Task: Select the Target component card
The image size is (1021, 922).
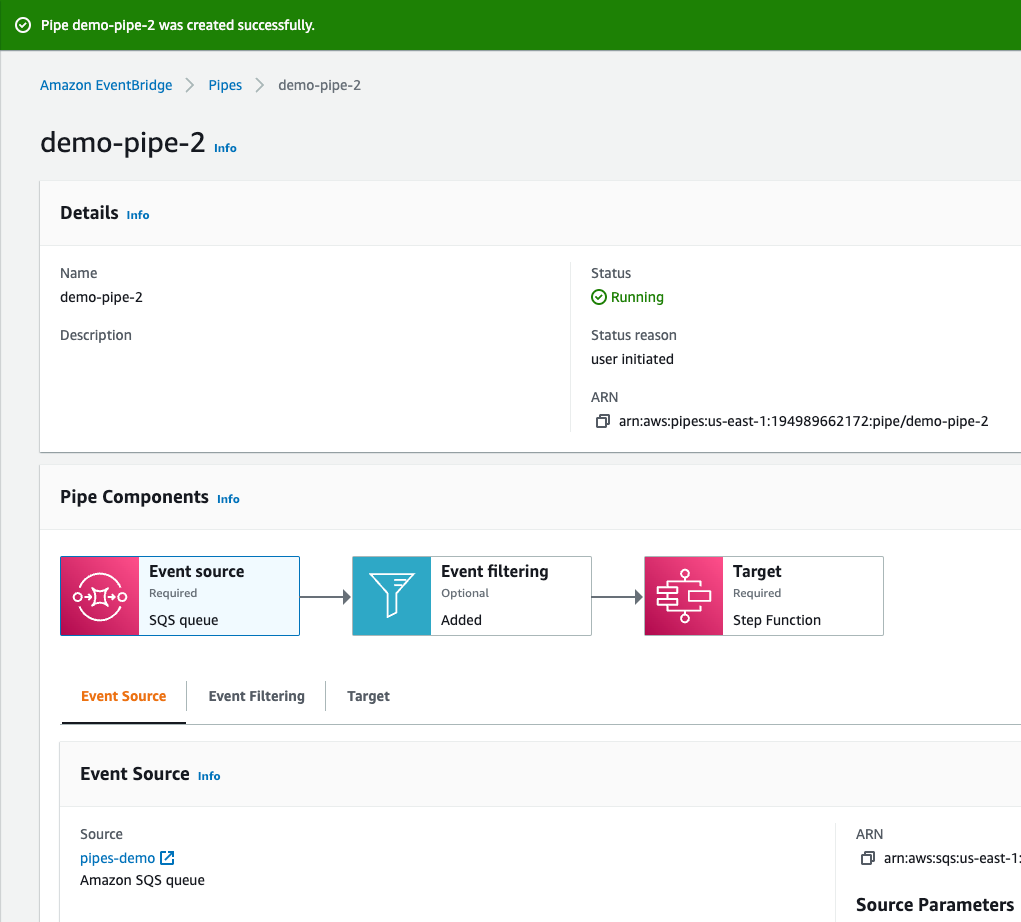Action: [x=764, y=596]
